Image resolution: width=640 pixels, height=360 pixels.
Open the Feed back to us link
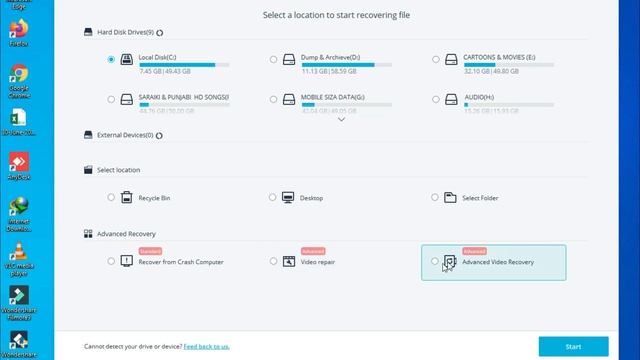[207, 347]
